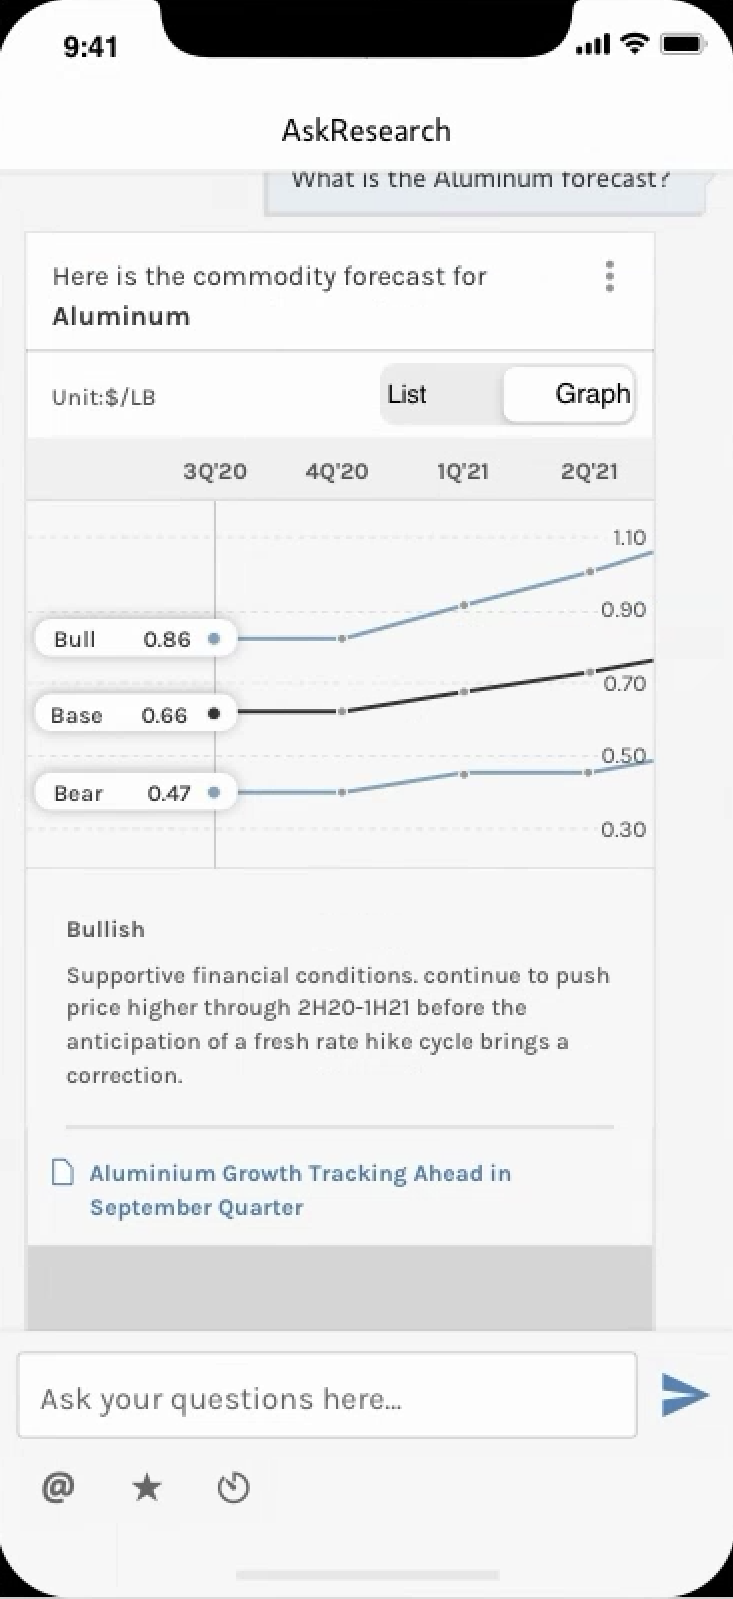The width and height of the screenshot is (733, 1599).
Task: Select the Bear 0.47 scenario label
Action: point(122,793)
